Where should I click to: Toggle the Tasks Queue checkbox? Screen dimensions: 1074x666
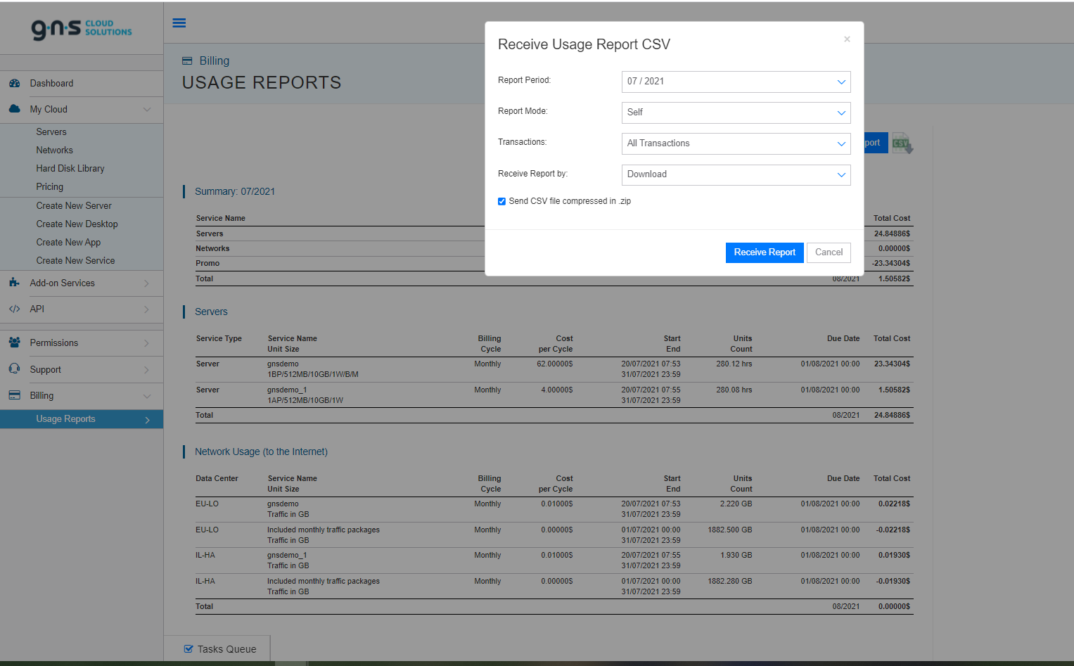click(x=189, y=649)
